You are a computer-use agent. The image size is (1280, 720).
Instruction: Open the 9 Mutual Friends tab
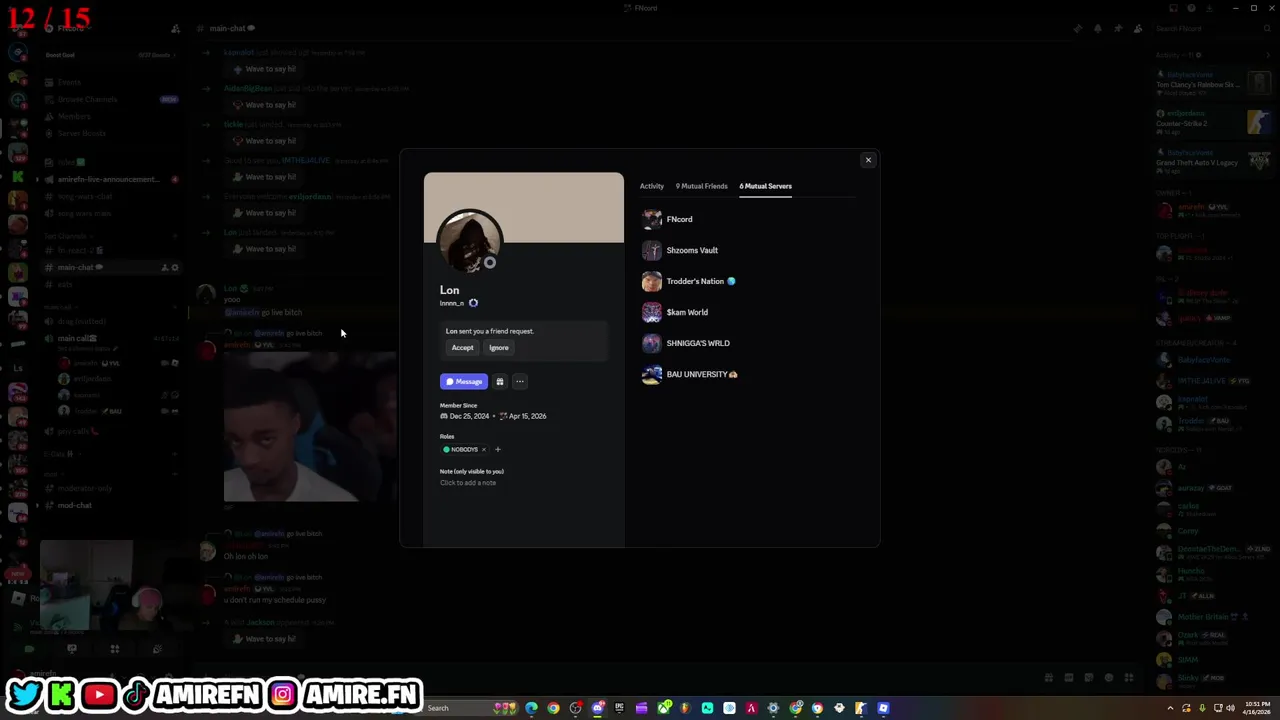pos(701,186)
